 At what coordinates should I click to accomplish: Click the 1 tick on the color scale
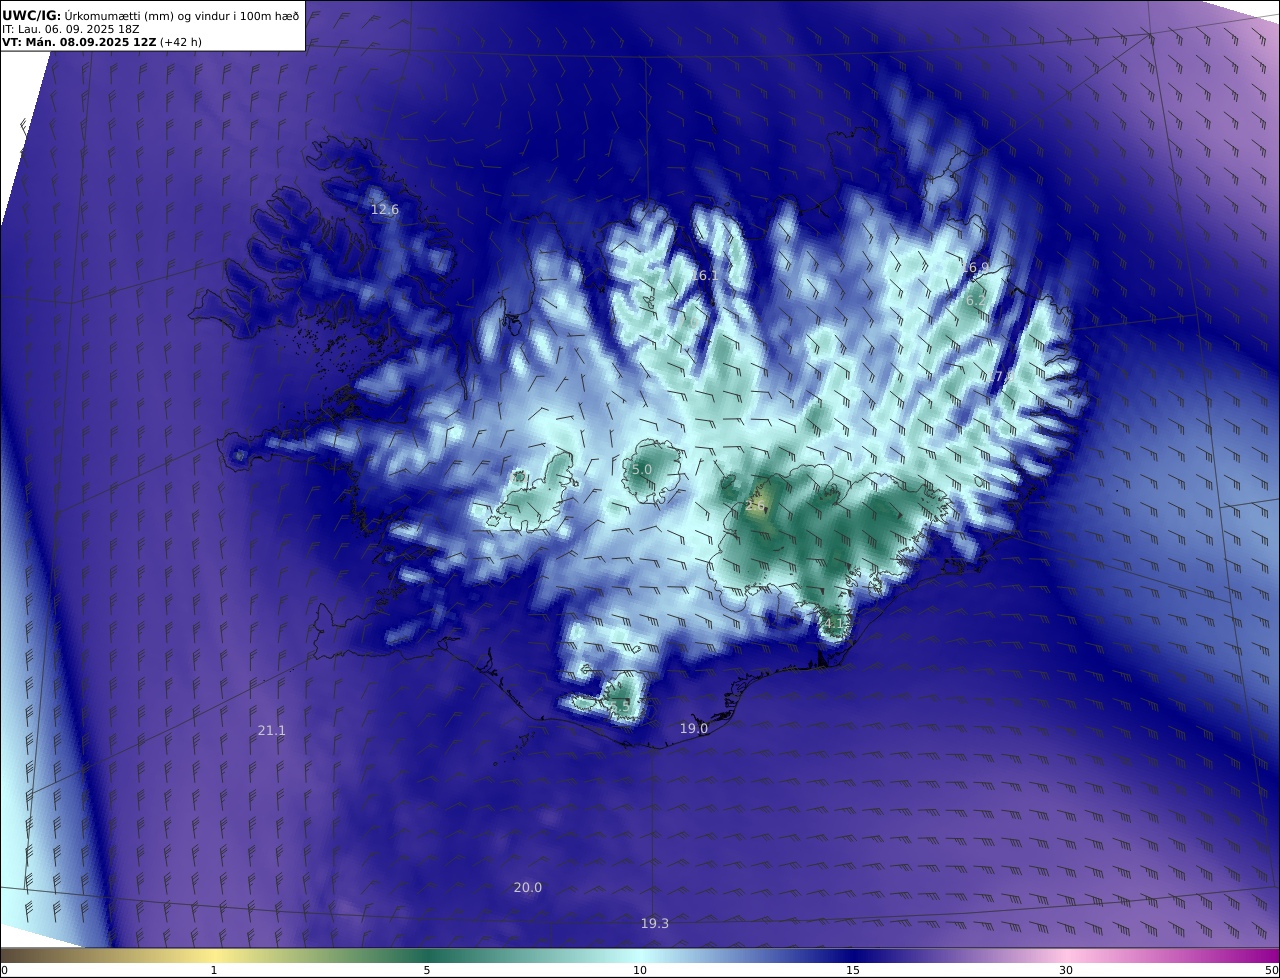tap(214, 970)
